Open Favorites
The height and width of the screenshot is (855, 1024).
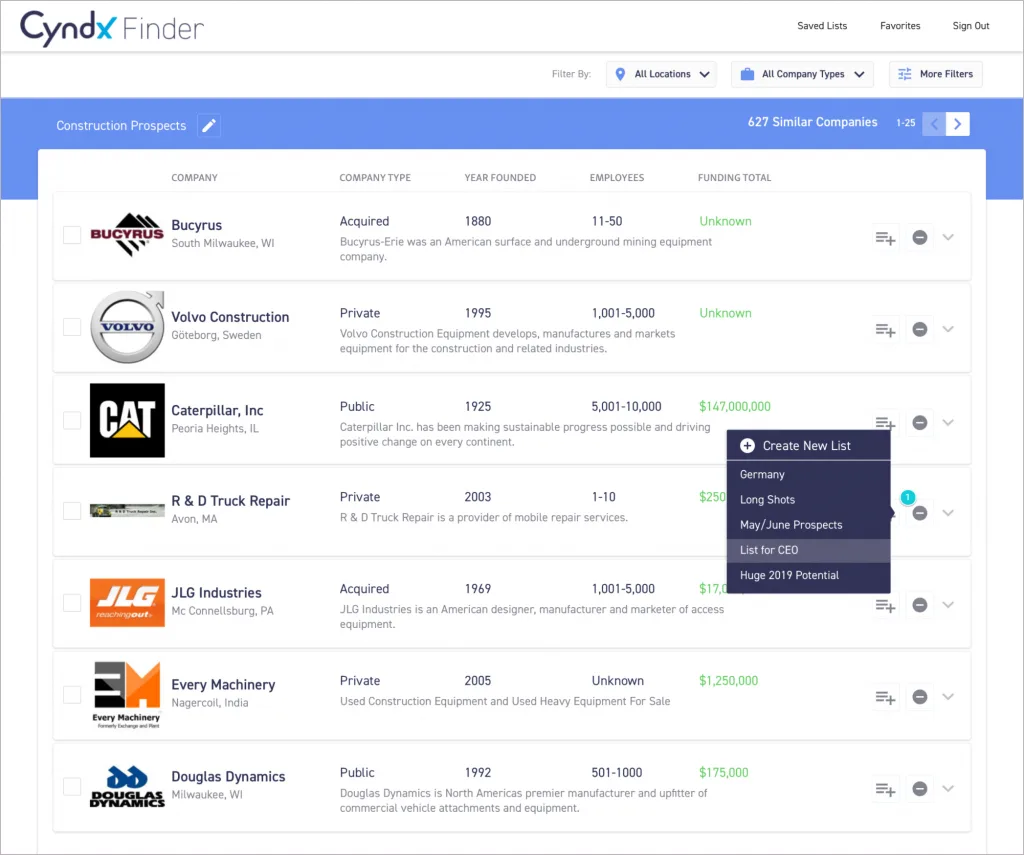point(900,25)
